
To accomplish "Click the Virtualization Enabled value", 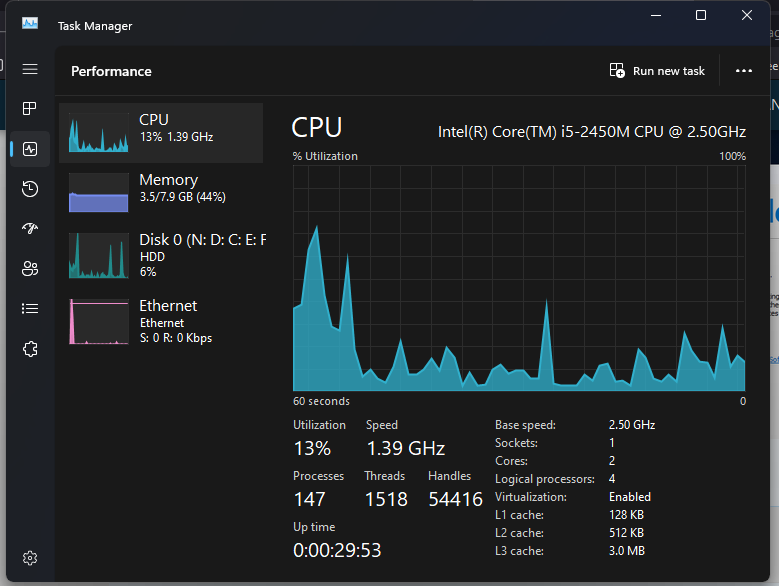I will click(629, 497).
